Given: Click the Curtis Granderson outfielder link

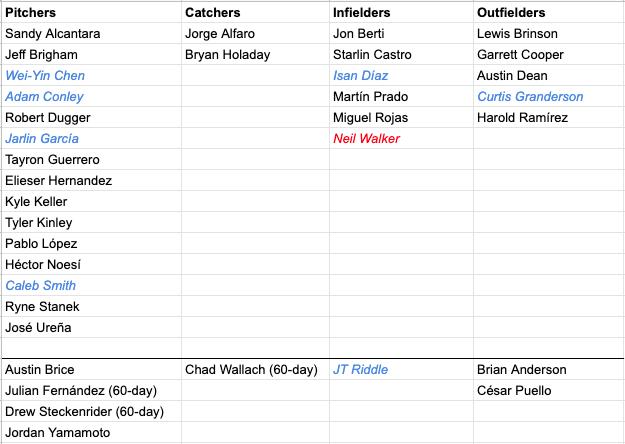Looking at the screenshot, I should coord(530,97).
